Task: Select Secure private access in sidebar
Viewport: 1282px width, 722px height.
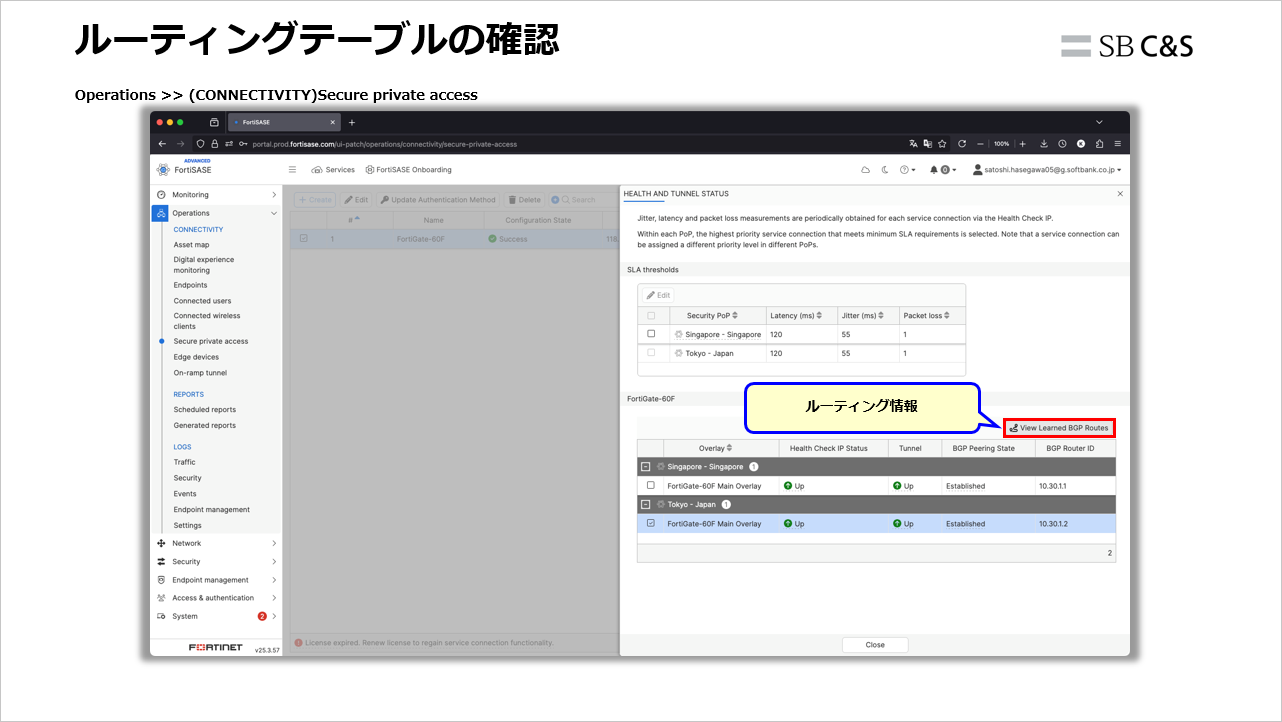Action: click(x=211, y=341)
